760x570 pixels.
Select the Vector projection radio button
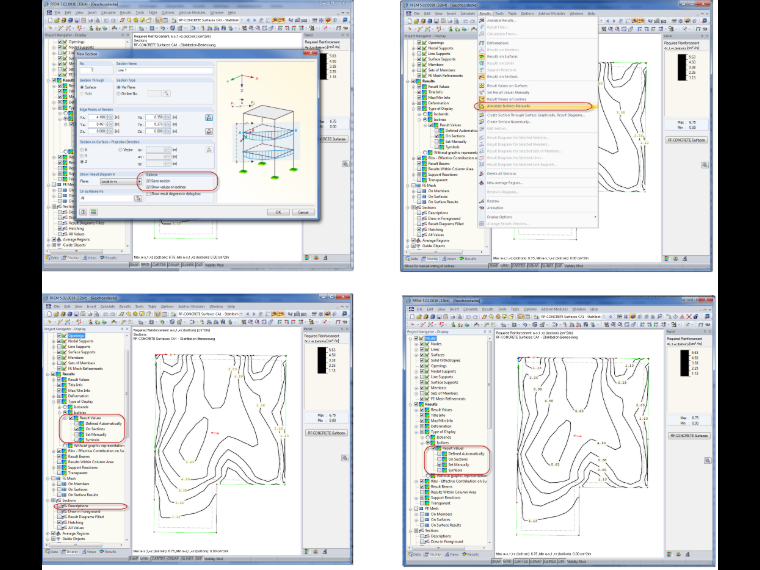tap(120, 150)
